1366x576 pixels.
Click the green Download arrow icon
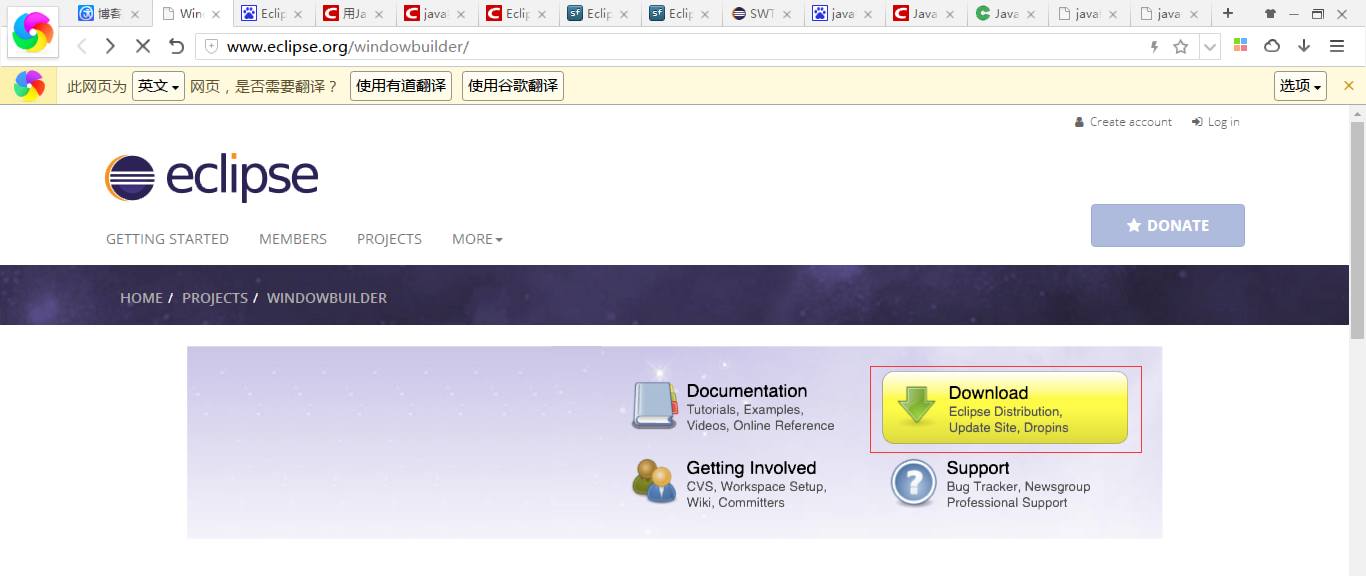pyautogui.click(x=916, y=407)
